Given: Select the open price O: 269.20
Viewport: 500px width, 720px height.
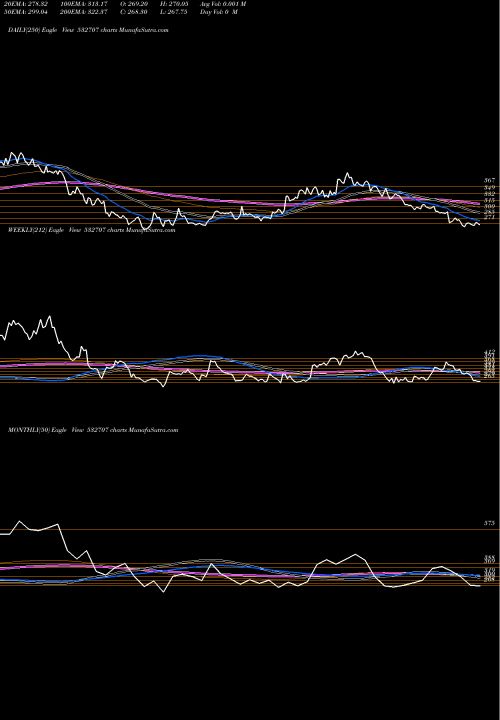Looking at the screenshot, I should tap(134, 4).
